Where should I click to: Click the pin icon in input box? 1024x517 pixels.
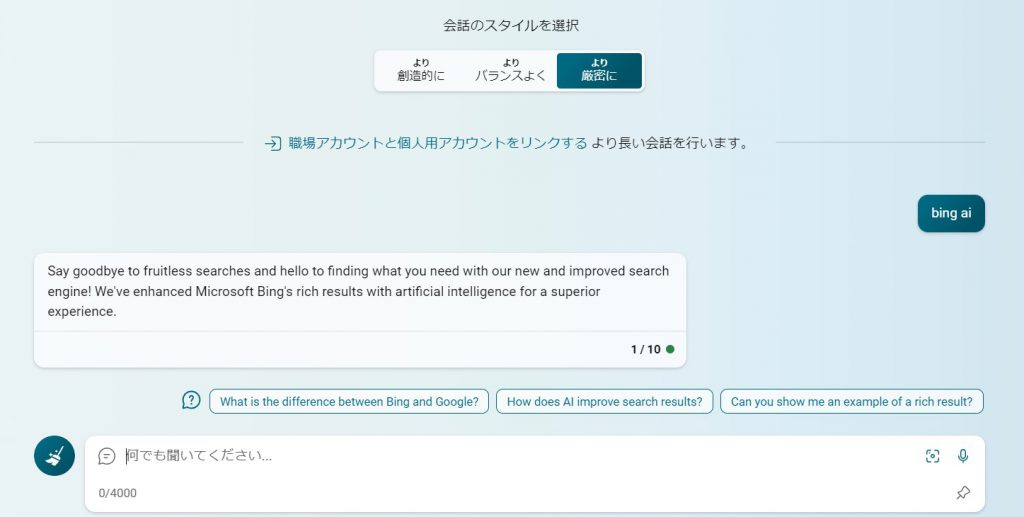(962, 493)
